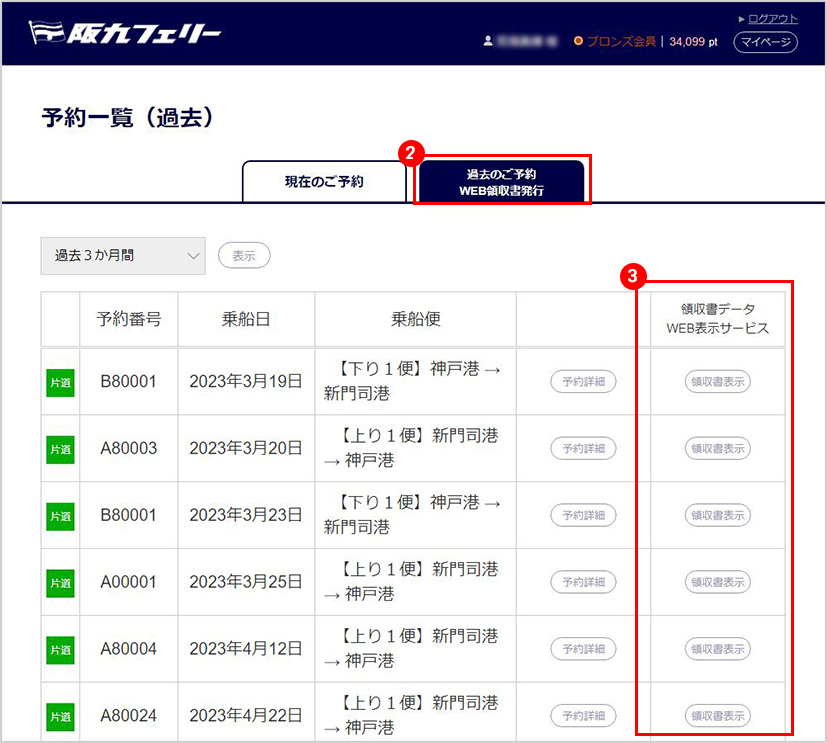Open マイページ from the header
The image size is (827, 743).
[x=765, y=42]
